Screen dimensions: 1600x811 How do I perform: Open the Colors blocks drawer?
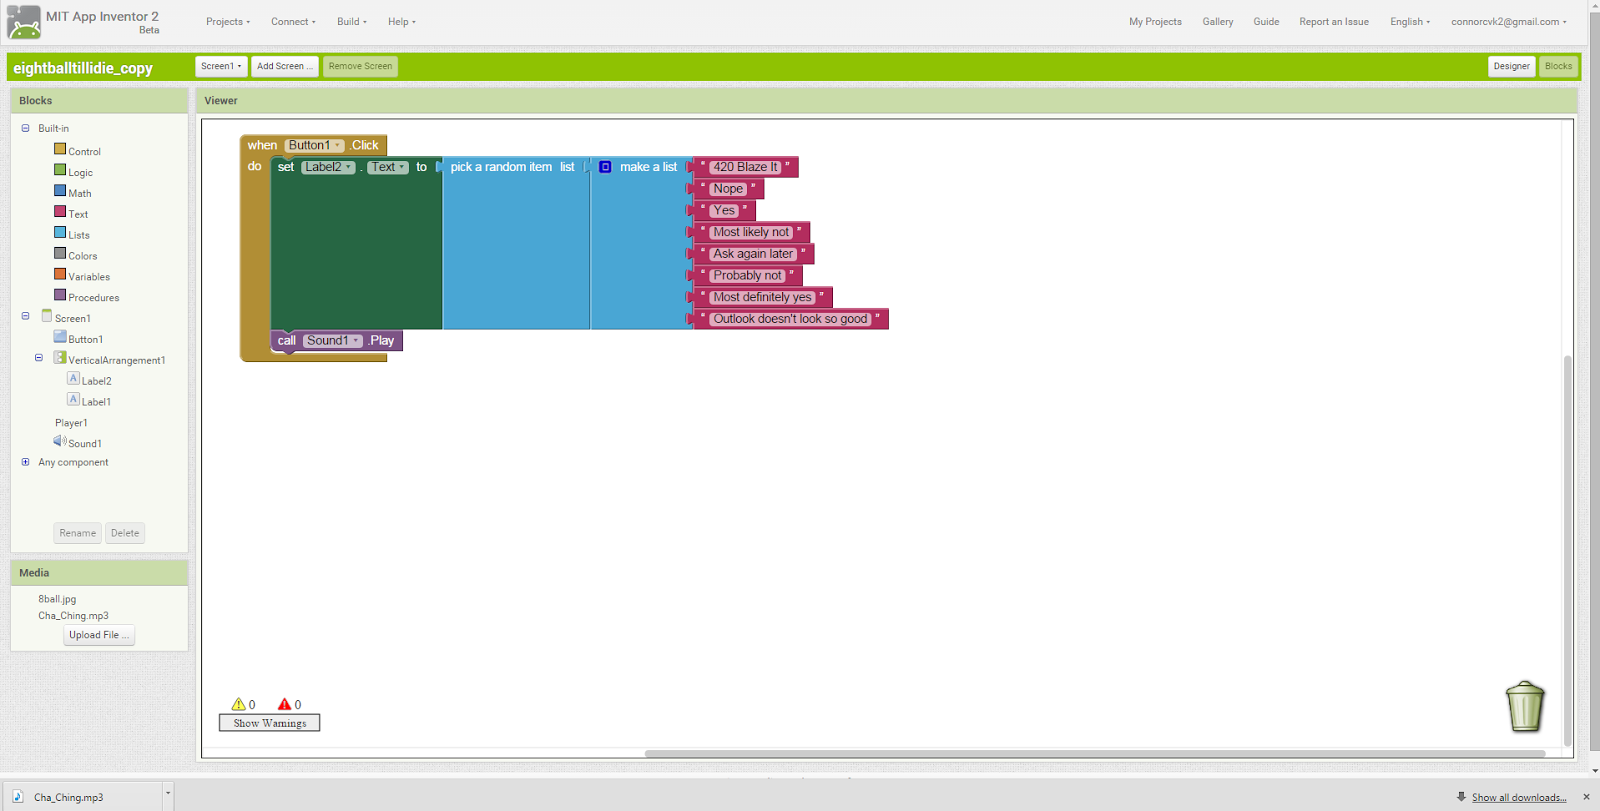[x=83, y=256]
